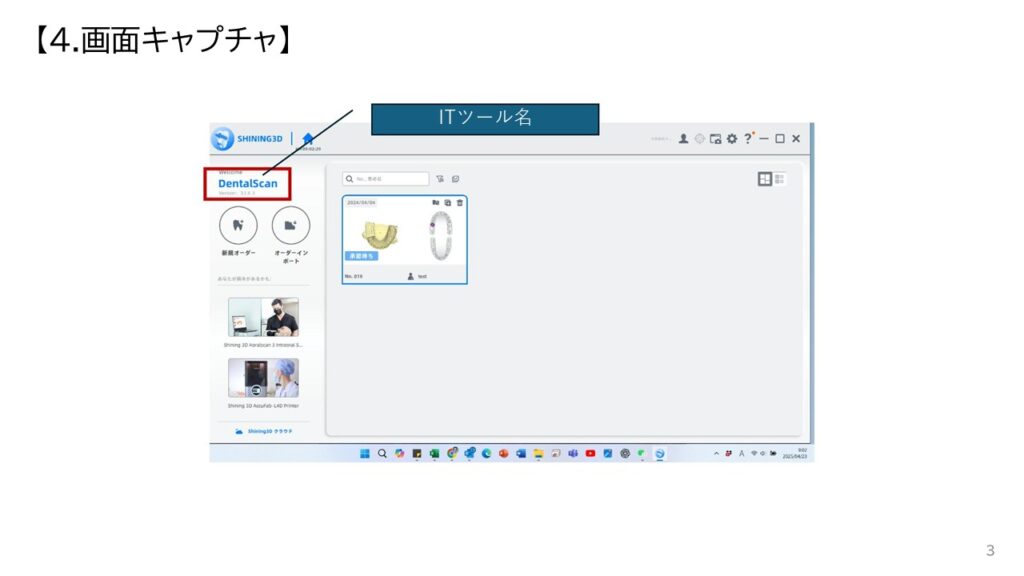1024x576 pixels.
Task: Open the AccuFab-L4D Printer thumbnail
Action: (263, 379)
